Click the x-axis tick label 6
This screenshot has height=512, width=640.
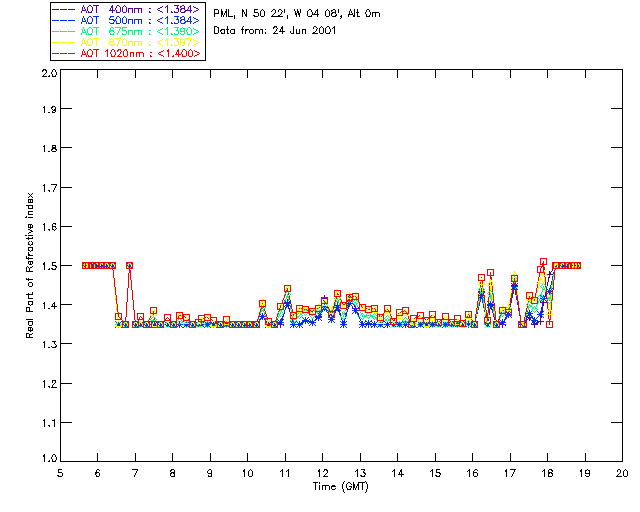click(x=98, y=473)
